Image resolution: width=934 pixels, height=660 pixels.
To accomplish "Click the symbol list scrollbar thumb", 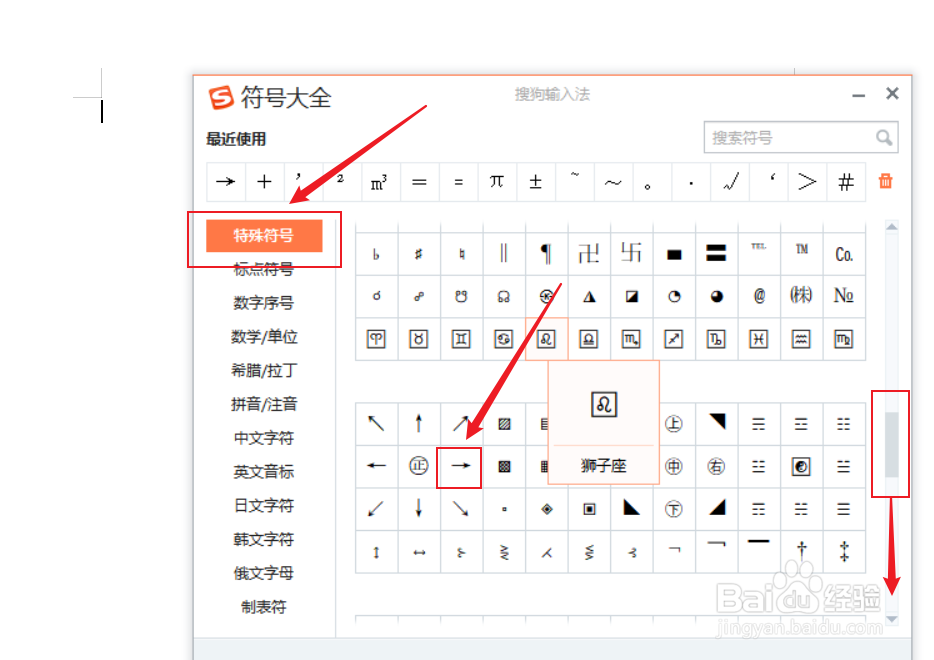I will click(892, 444).
